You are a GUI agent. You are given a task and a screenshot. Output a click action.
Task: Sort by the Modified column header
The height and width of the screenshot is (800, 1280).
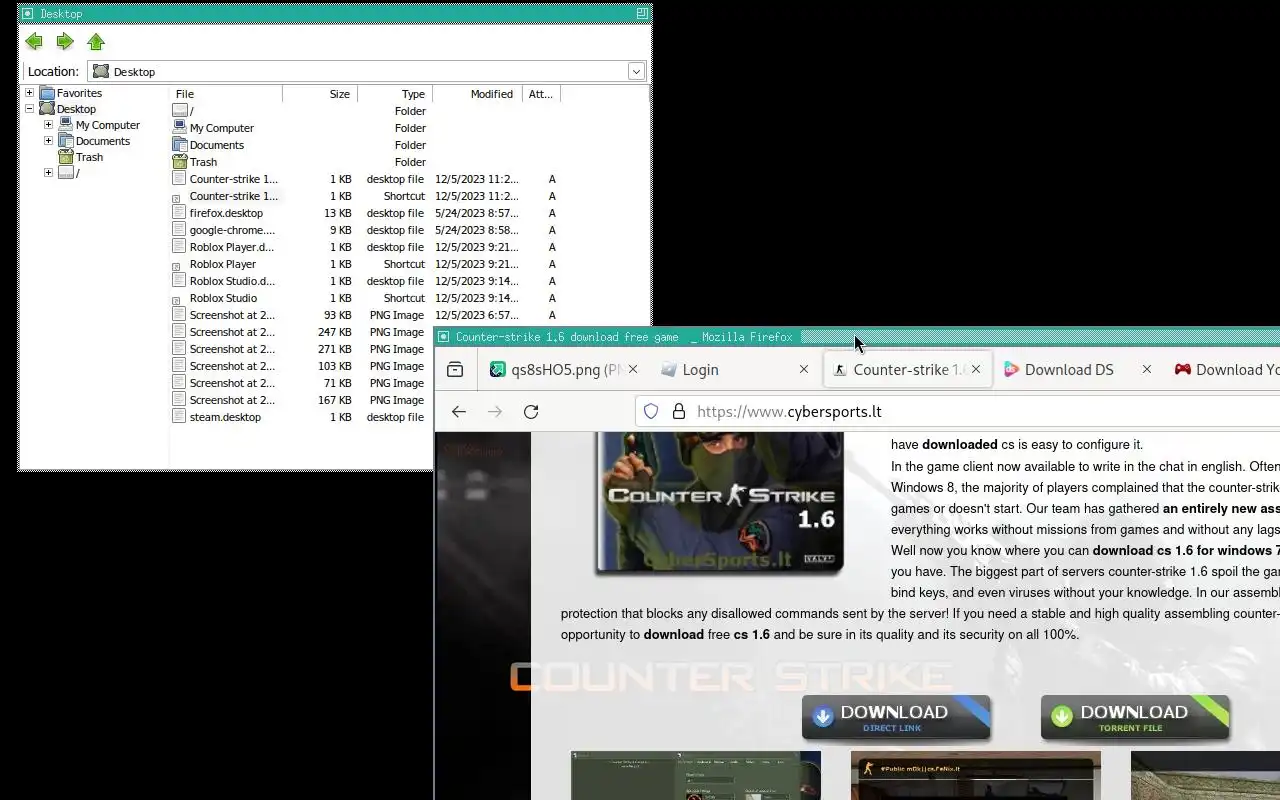(x=477, y=94)
